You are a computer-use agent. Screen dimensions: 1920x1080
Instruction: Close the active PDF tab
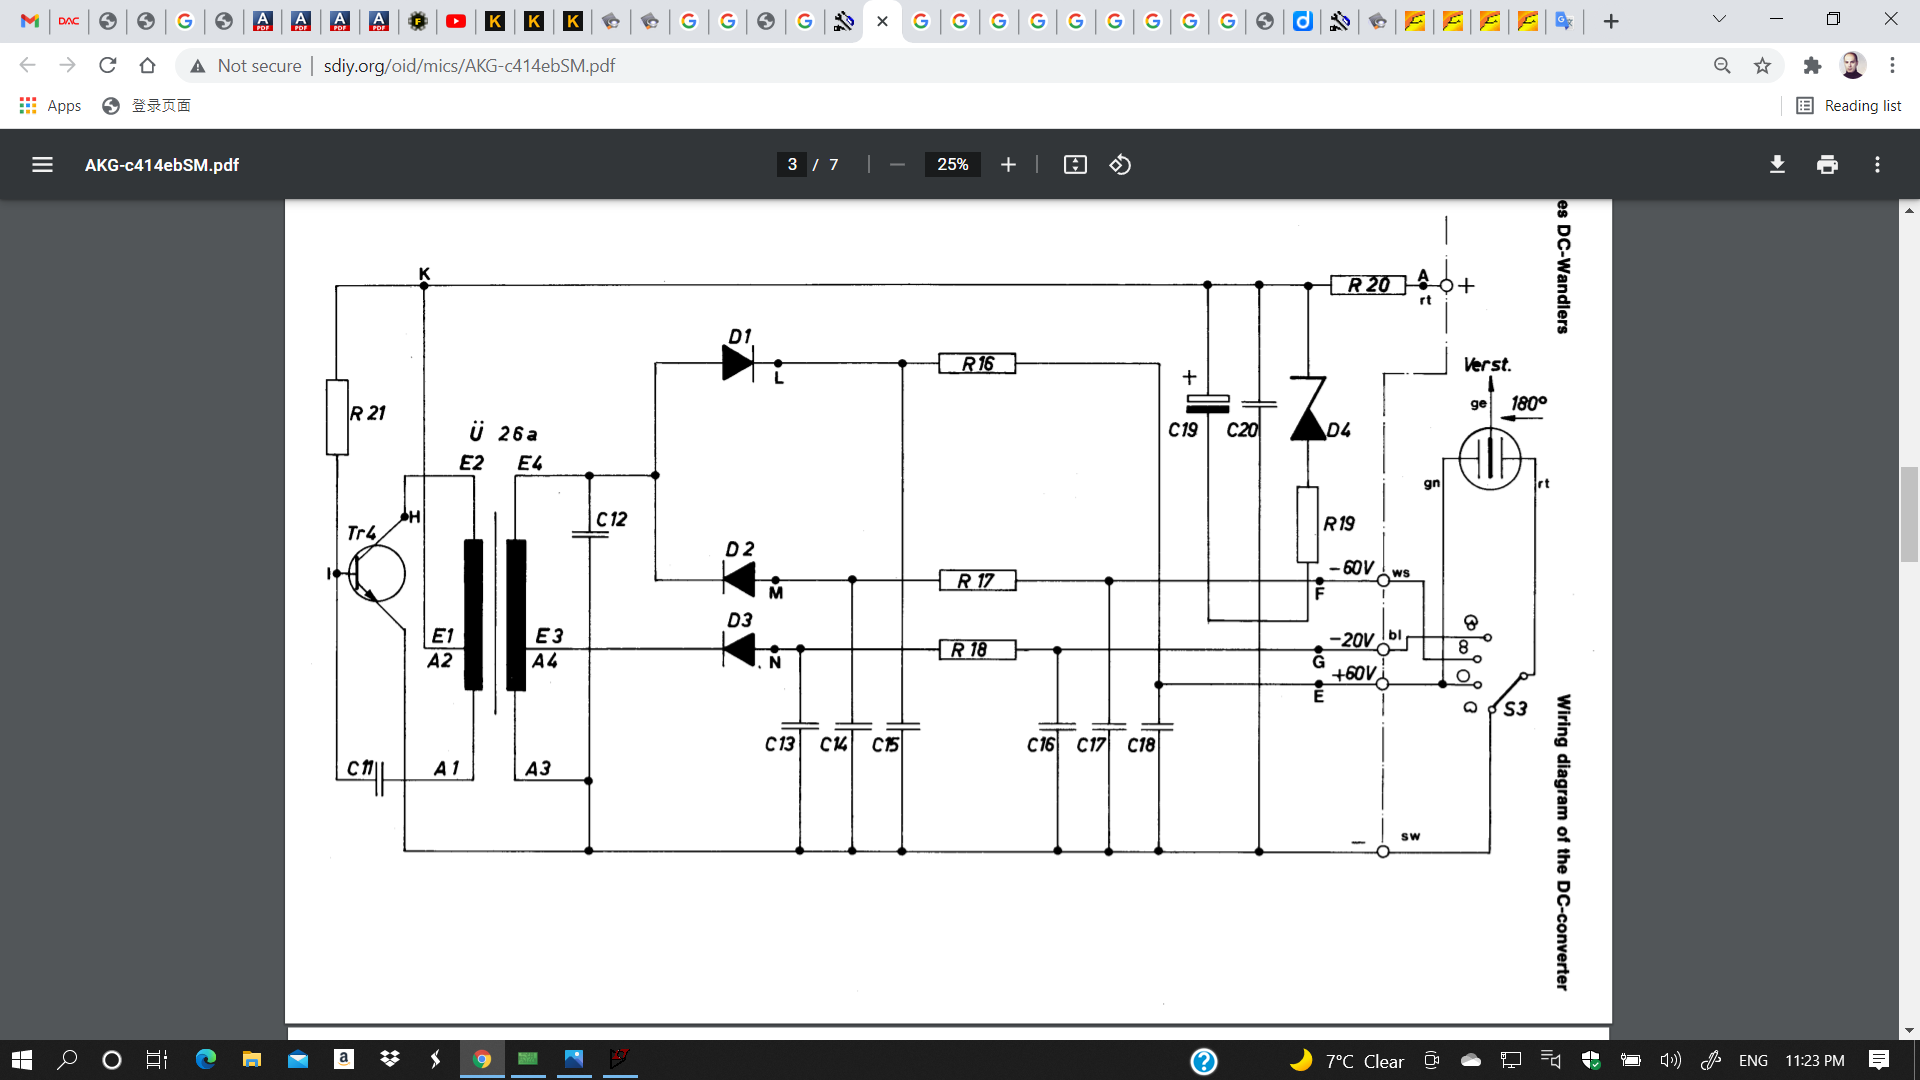[x=882, y=21]
